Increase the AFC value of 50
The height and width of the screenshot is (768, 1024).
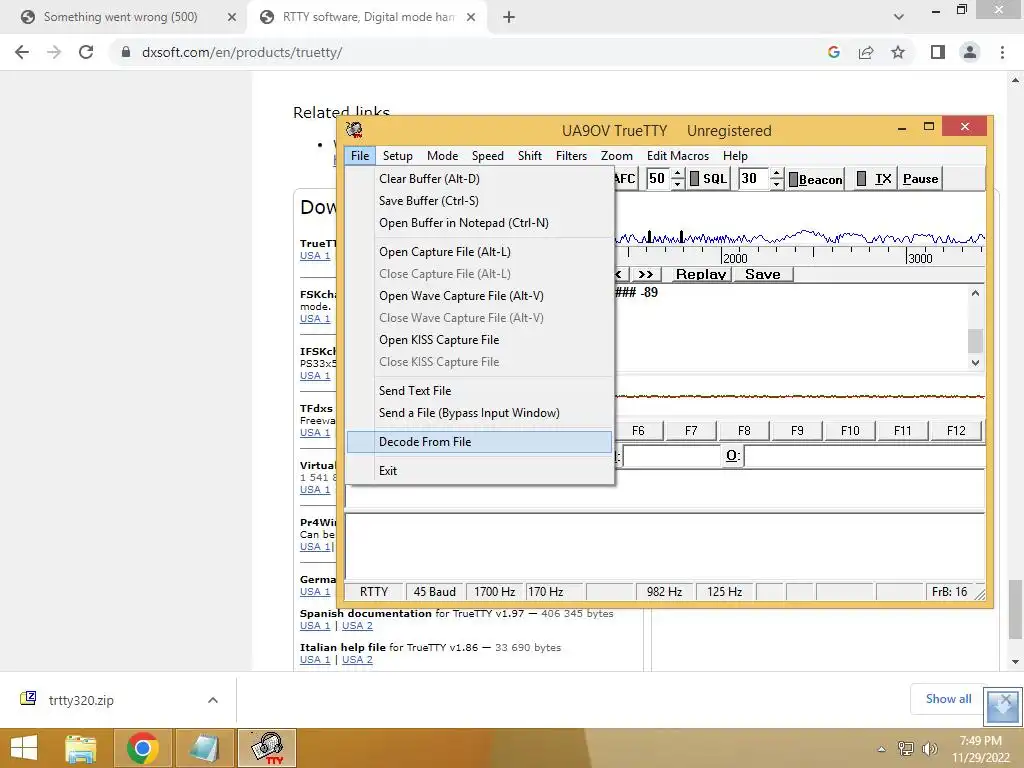(x=677, y=174)
